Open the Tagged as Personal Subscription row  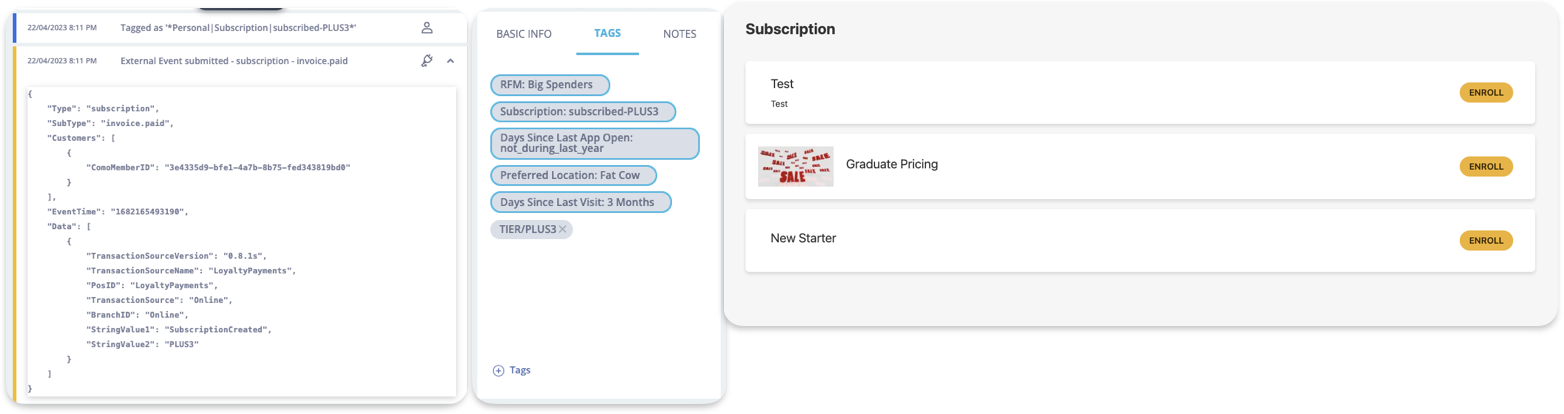(x=238, y=28)
